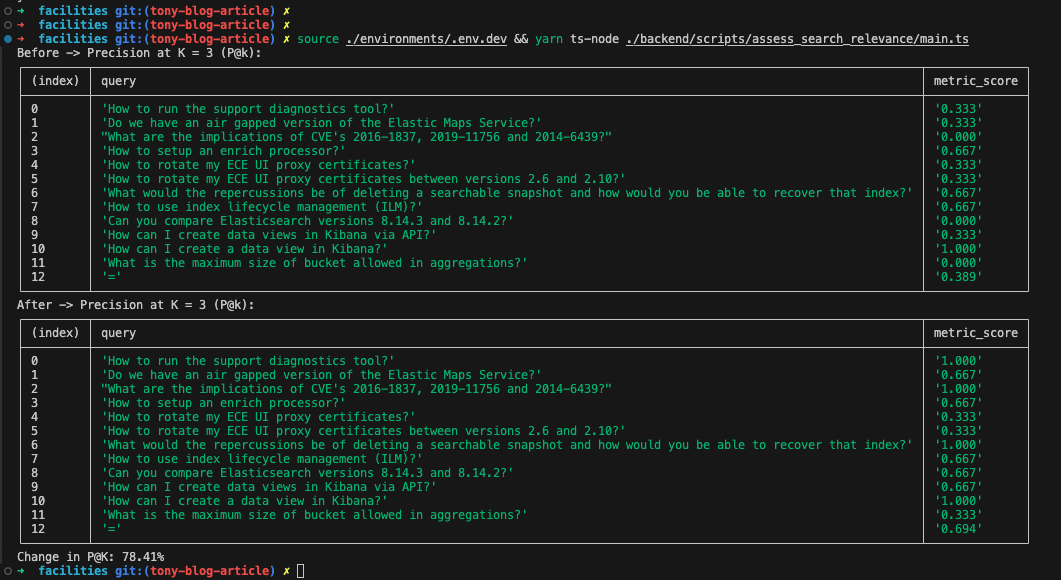This screenshot has width=1061, height=580.
Task: Click the 'After -> Precision at K = 3' heading
Action: pyautogui.click(x=136, y=304)
